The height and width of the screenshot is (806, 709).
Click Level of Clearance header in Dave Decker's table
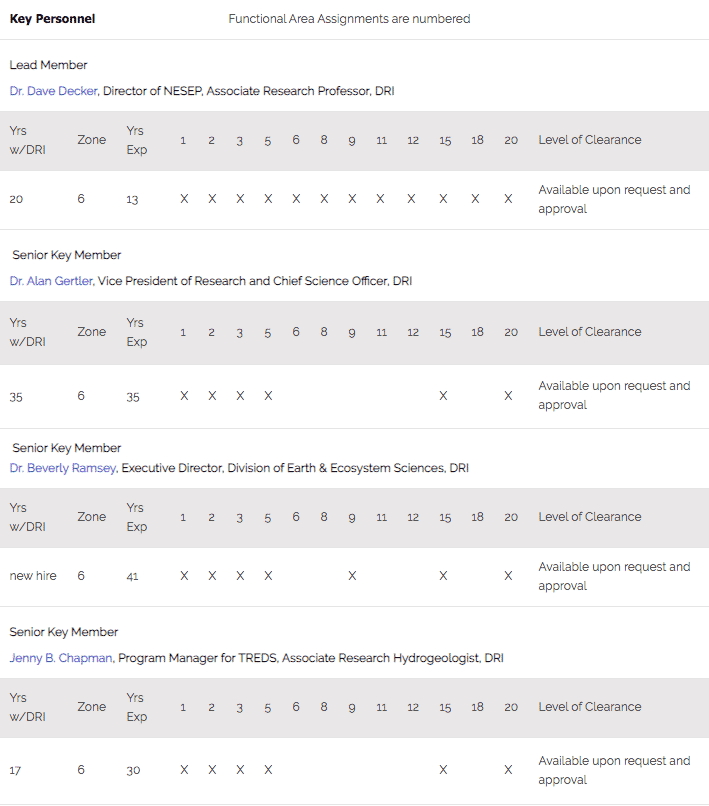tap(589, 140)
